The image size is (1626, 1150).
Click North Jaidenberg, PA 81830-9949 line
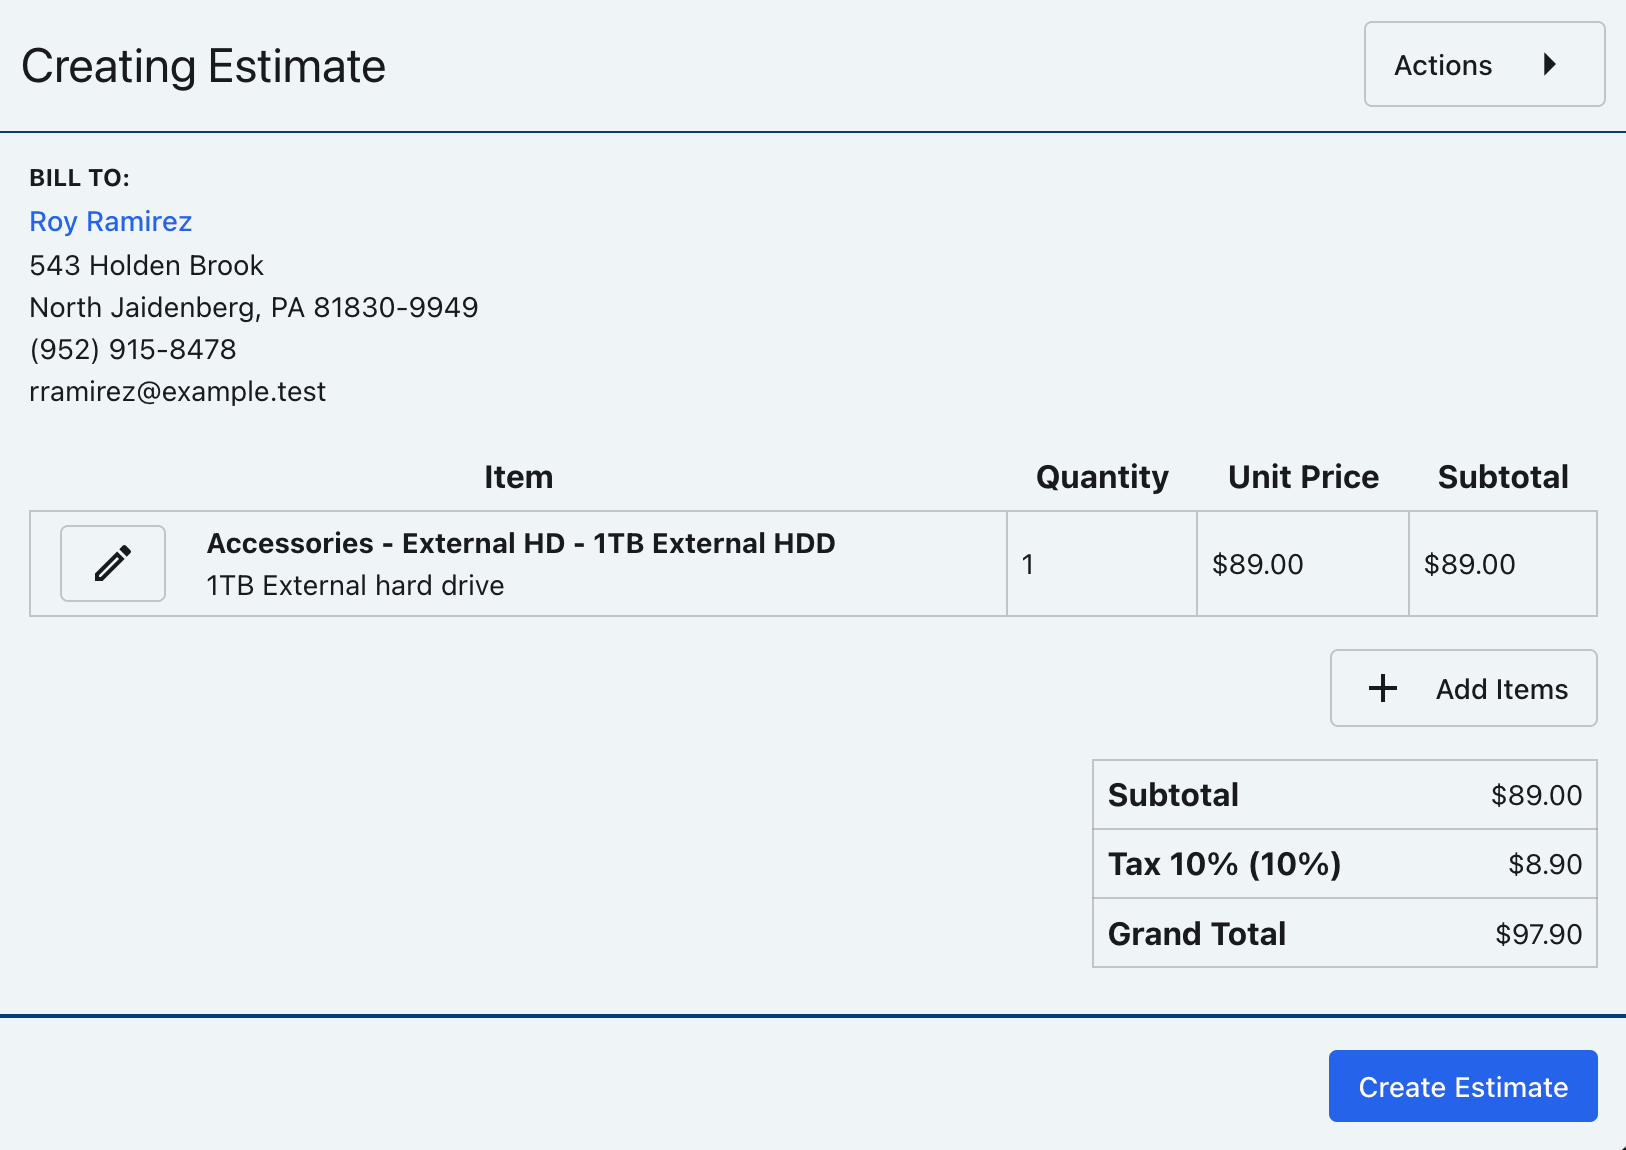coord(254,307)
